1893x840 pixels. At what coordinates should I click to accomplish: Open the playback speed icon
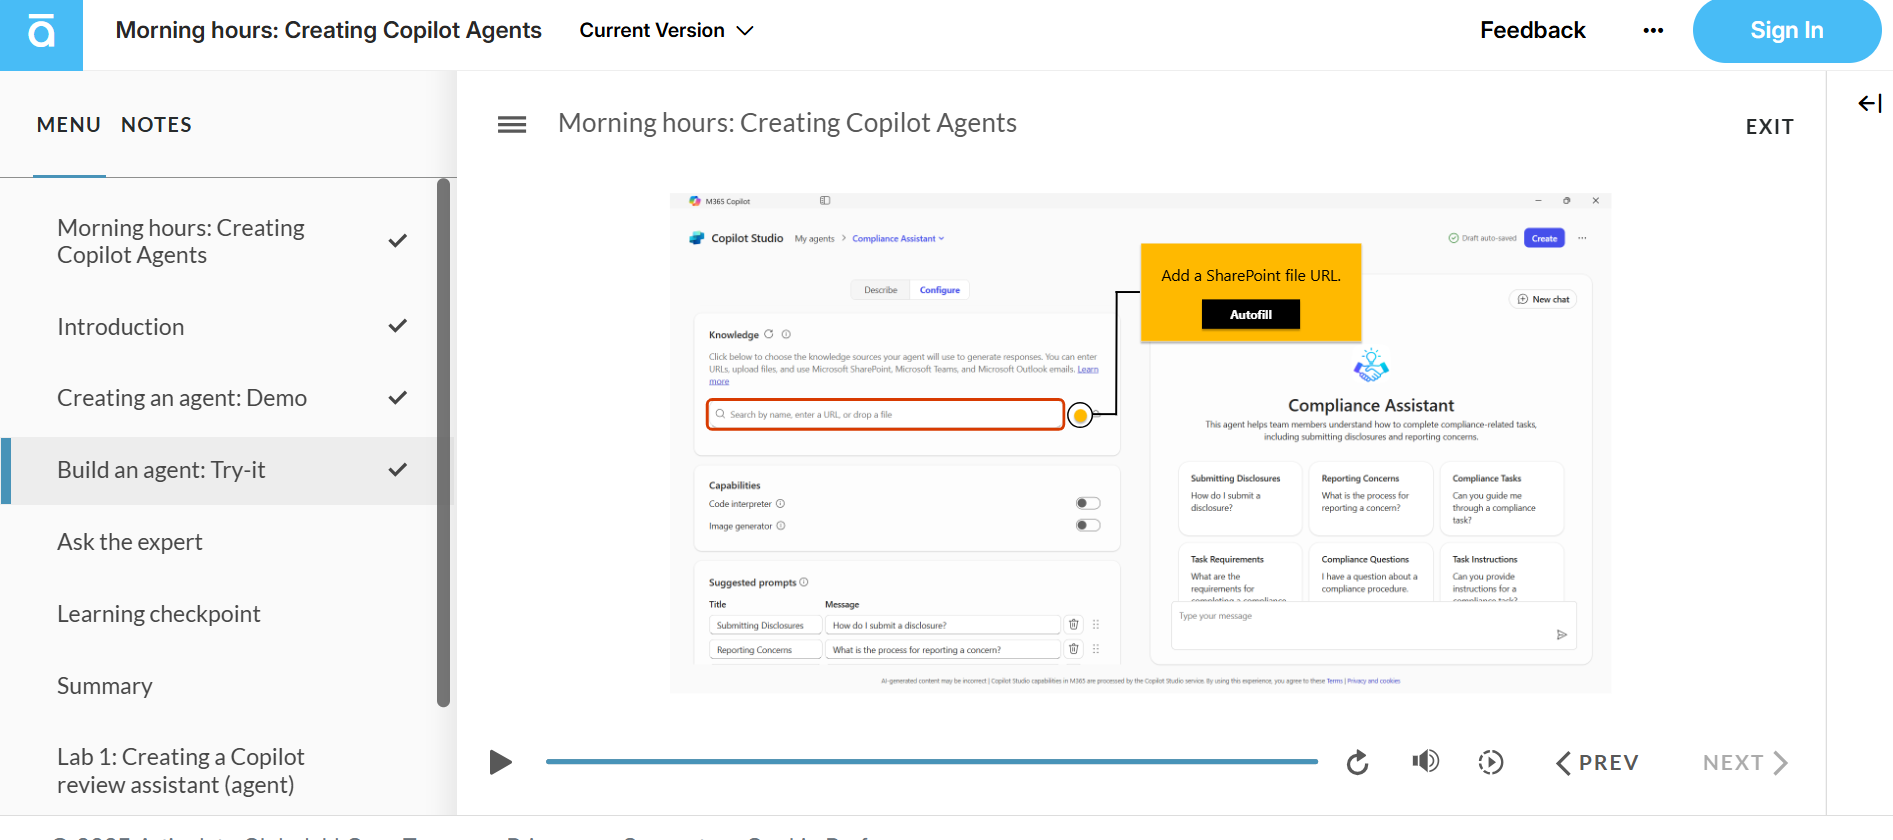(1490, 762)
